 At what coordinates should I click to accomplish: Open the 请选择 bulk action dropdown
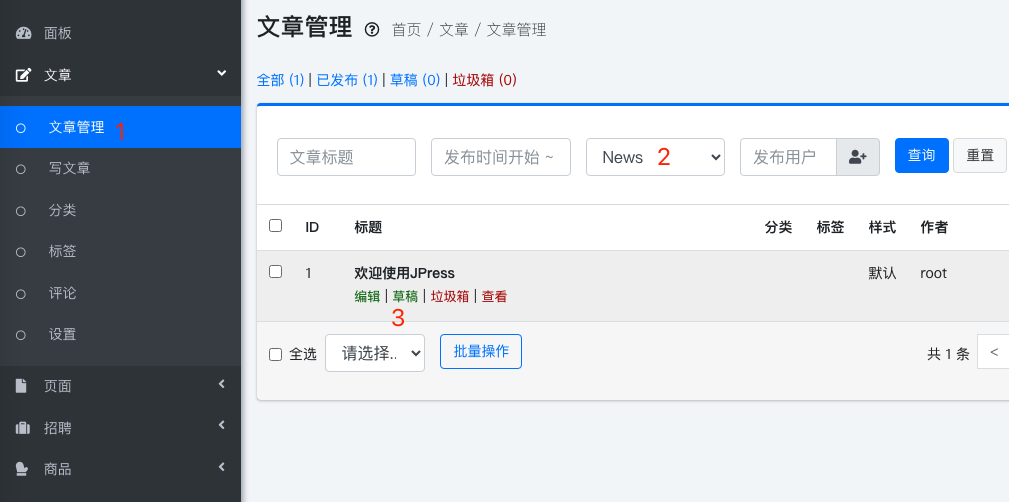pos(375,353)
